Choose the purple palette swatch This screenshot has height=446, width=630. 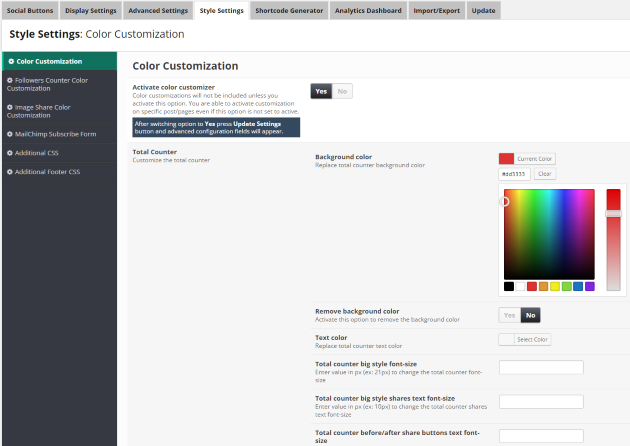pos(590,286)
